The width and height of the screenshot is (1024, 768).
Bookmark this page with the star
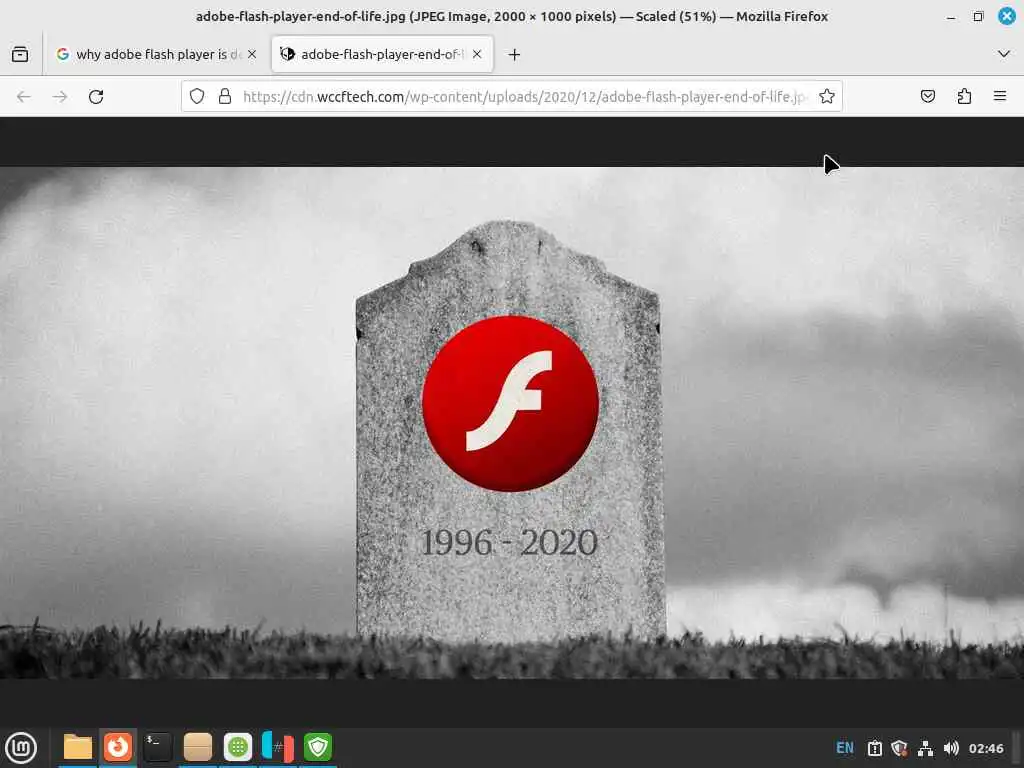(x=827, y=97)
